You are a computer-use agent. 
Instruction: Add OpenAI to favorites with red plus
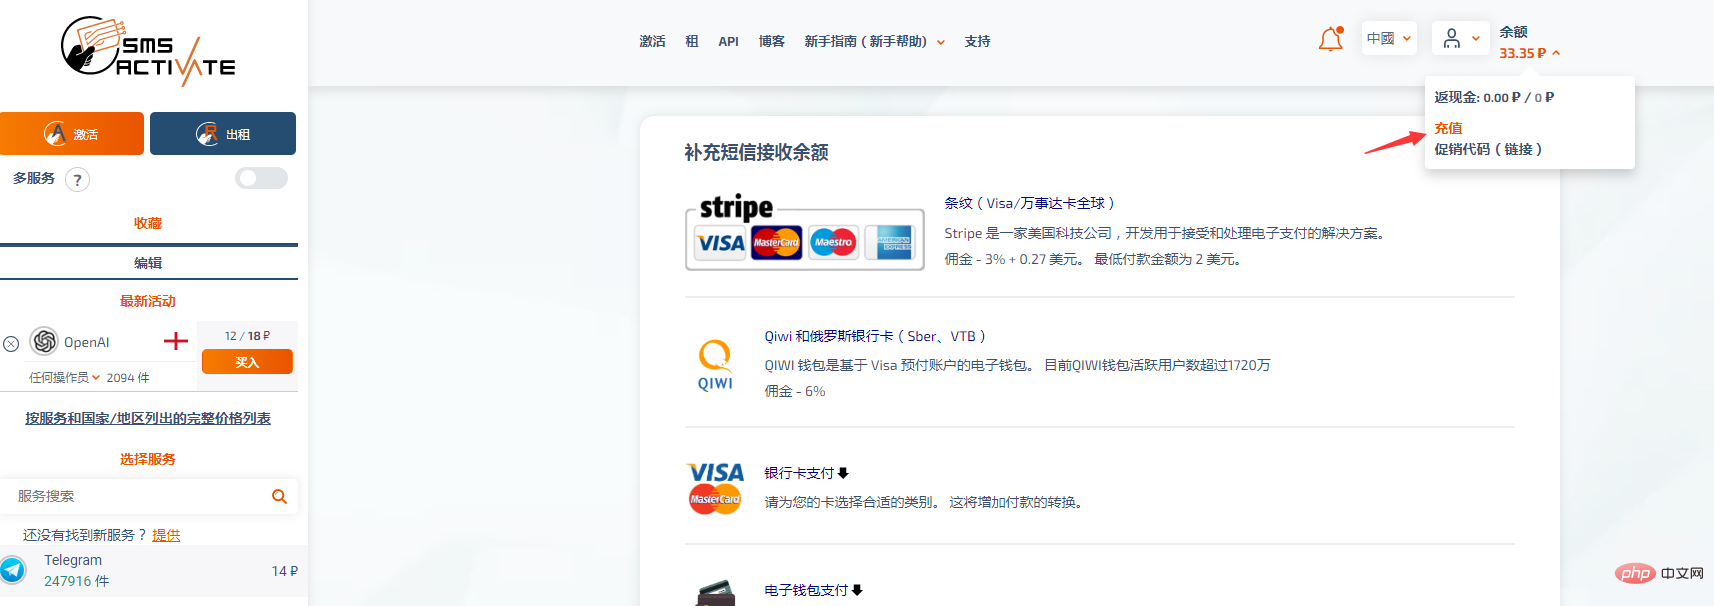176,341
